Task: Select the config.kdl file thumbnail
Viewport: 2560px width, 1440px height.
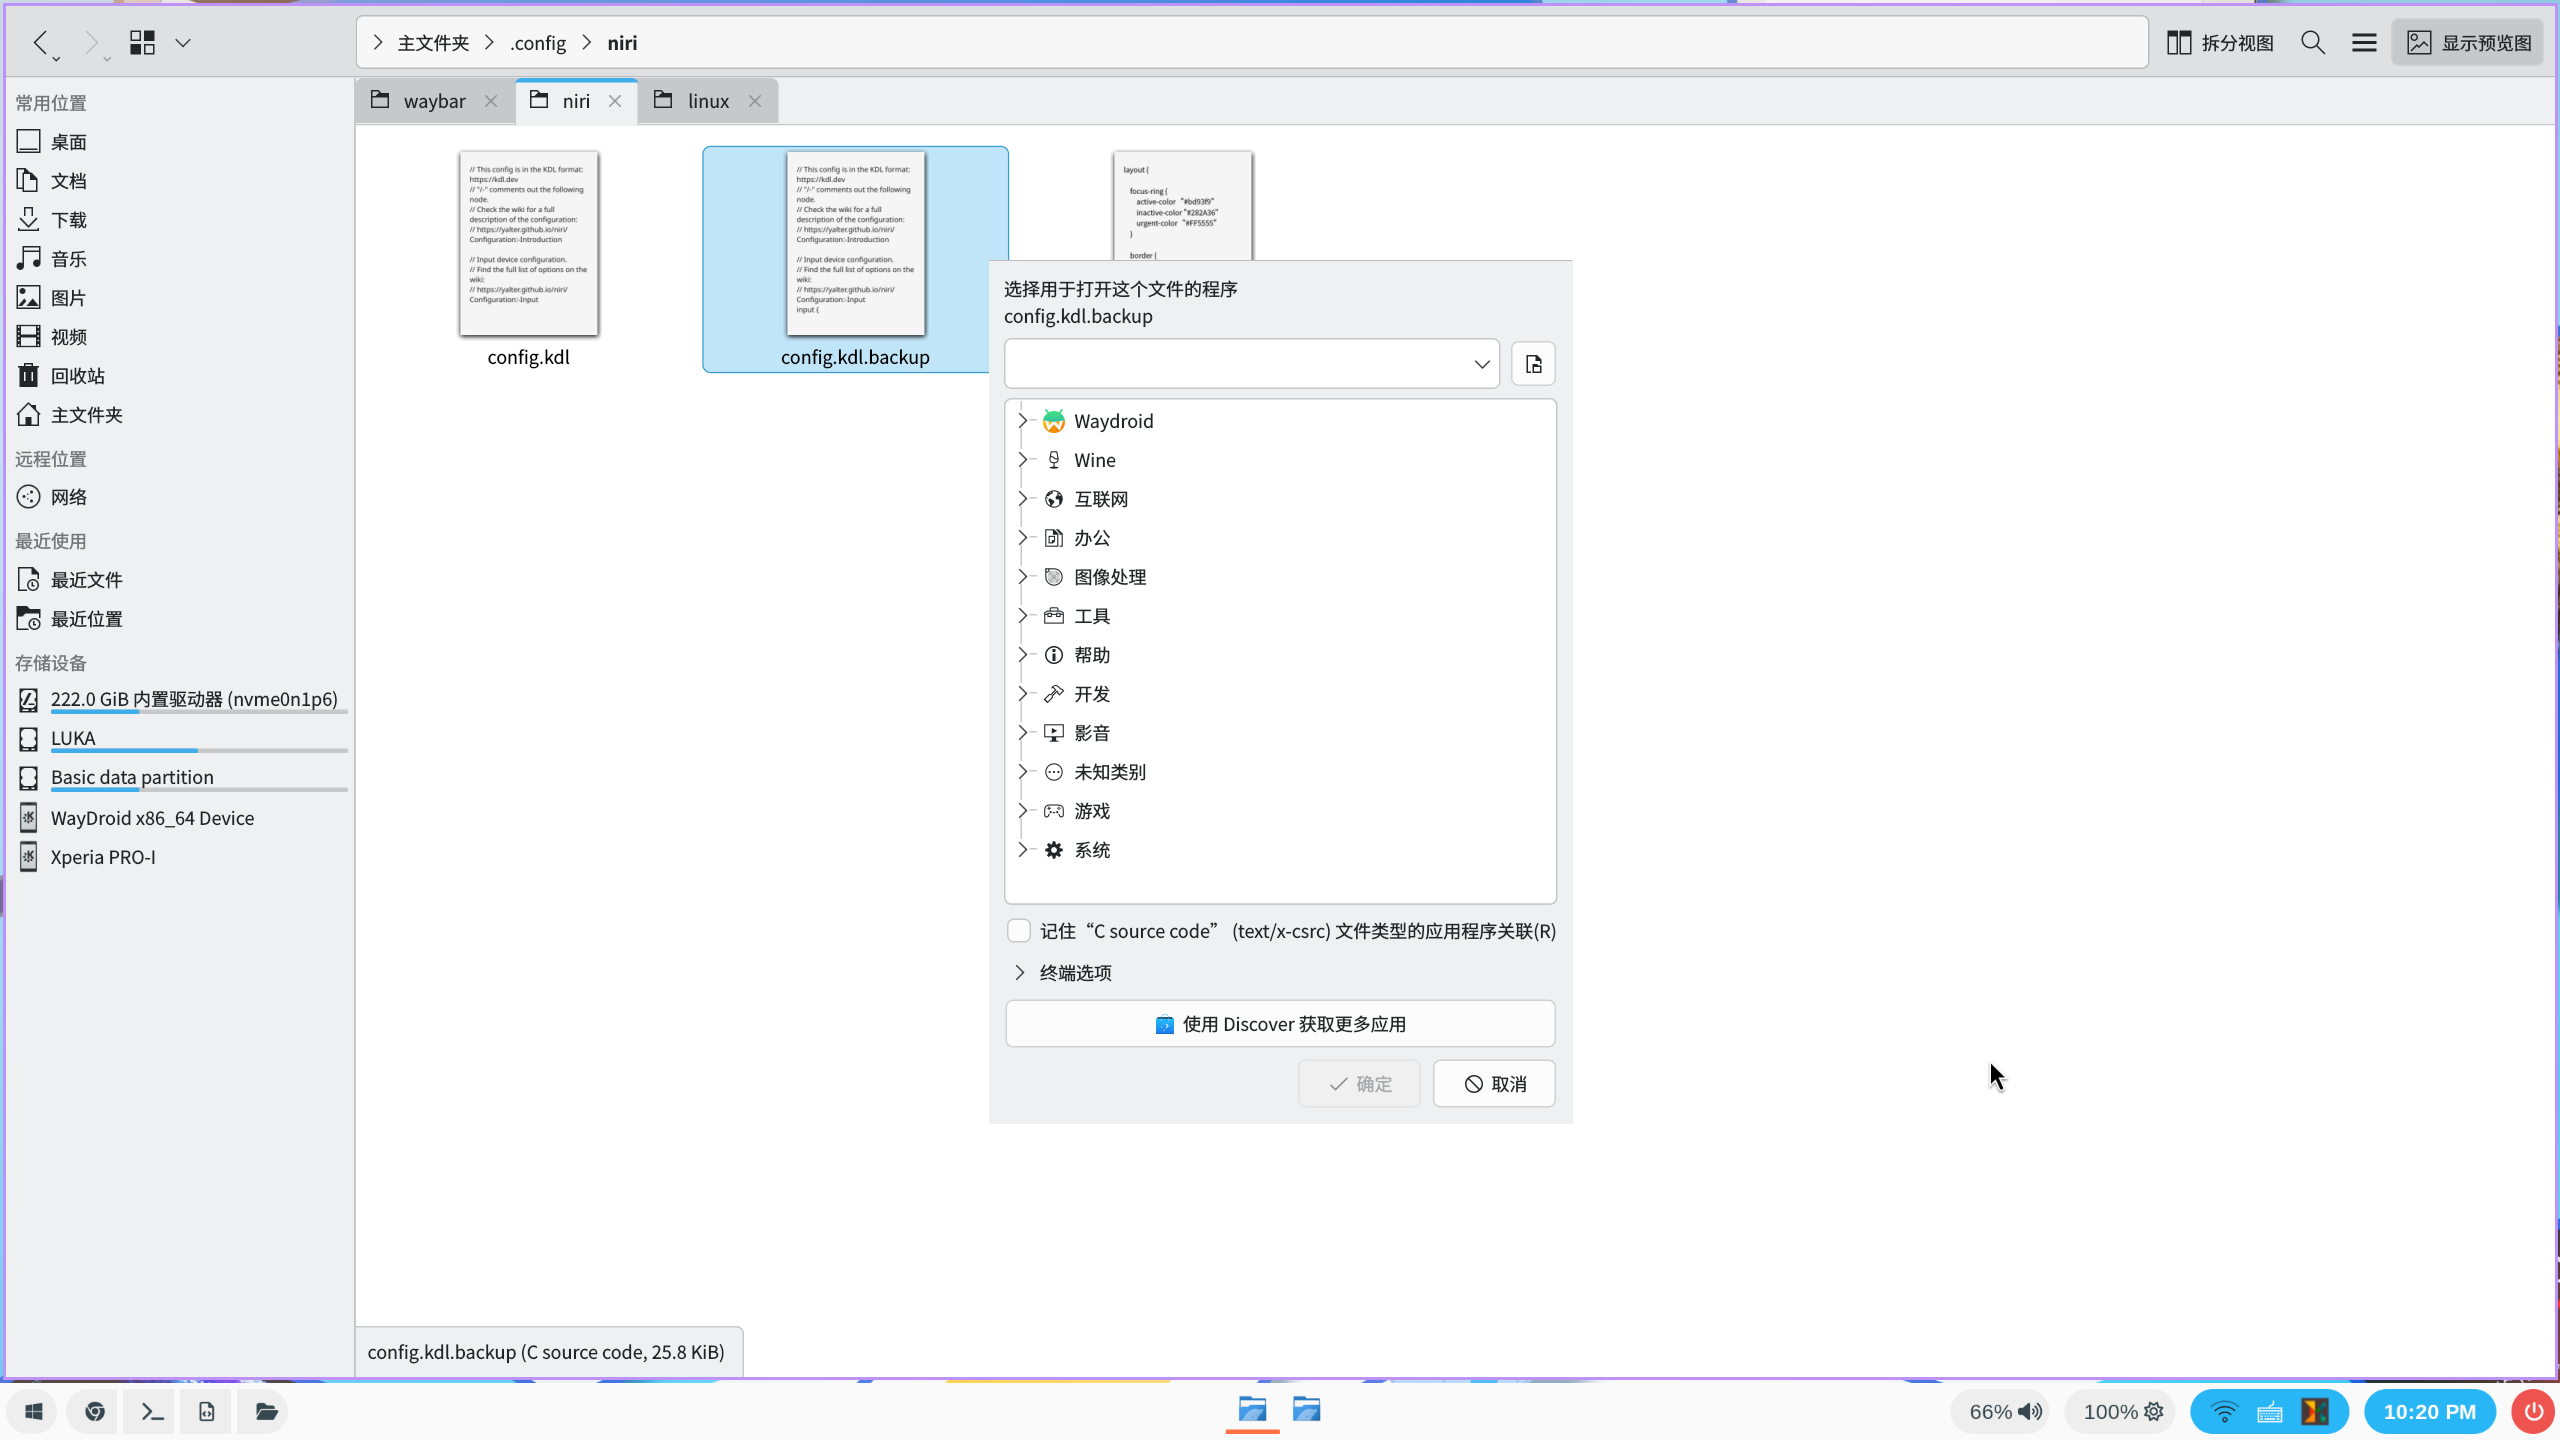Action: (x=528, y=245)
